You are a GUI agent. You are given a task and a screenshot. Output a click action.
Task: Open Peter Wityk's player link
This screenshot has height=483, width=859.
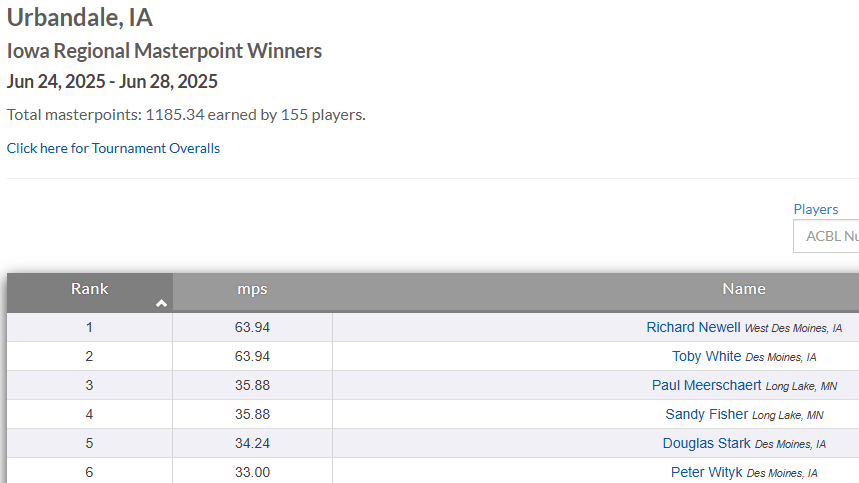coord(706,472)
